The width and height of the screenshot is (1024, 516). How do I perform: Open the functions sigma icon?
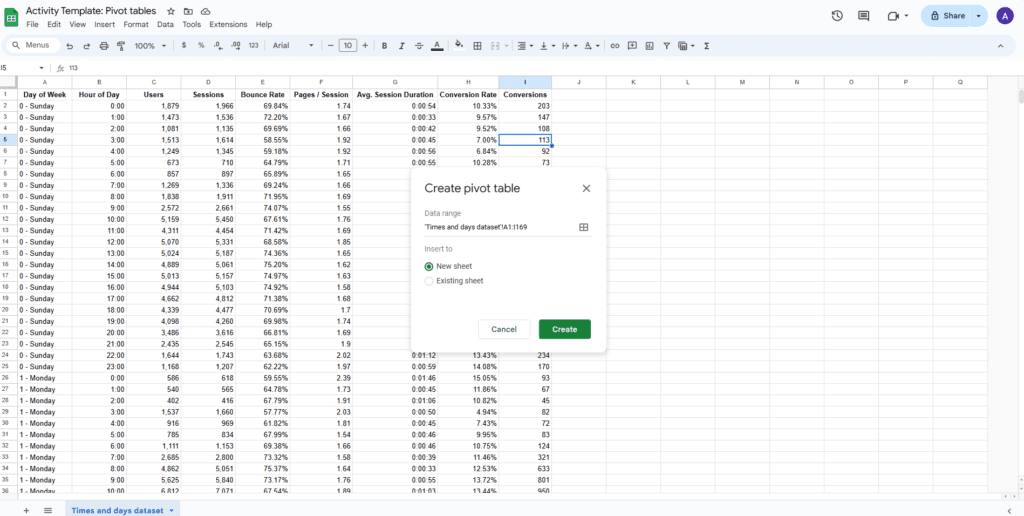pyautogui.click(x=707, y=46)
